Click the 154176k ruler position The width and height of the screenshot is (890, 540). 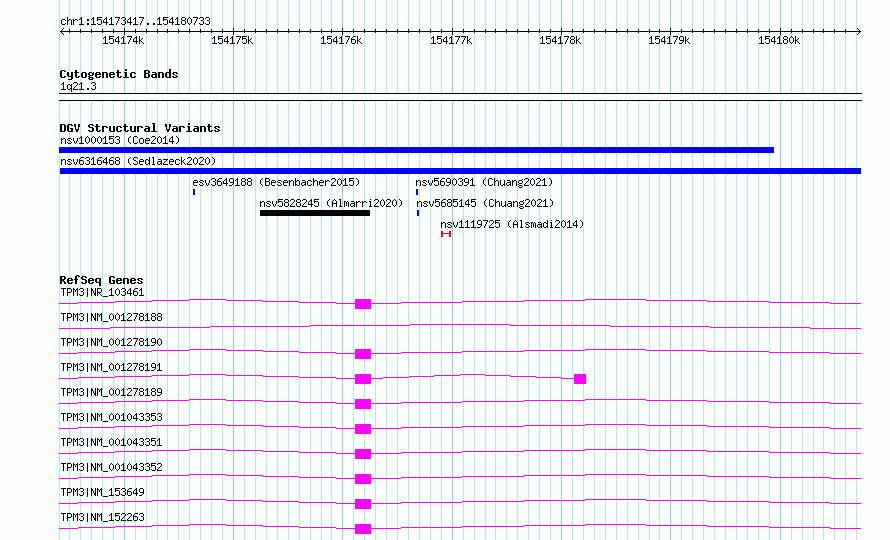[x=341, y=40]
